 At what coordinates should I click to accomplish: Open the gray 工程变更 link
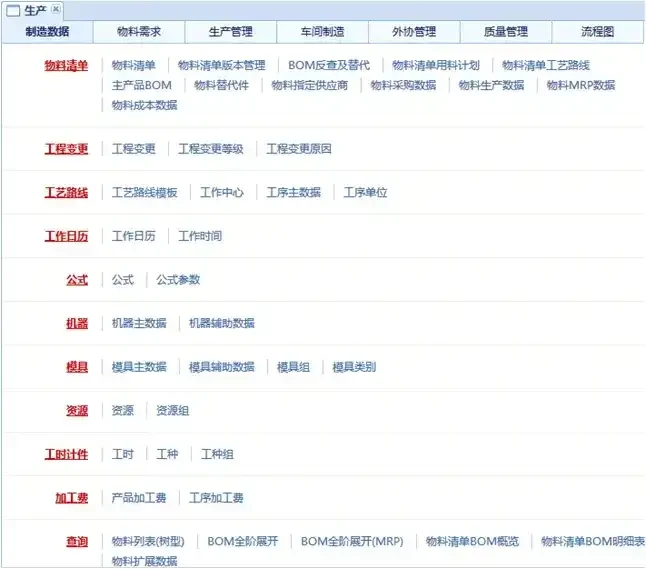pyautogui.click(x=133, y=149)
